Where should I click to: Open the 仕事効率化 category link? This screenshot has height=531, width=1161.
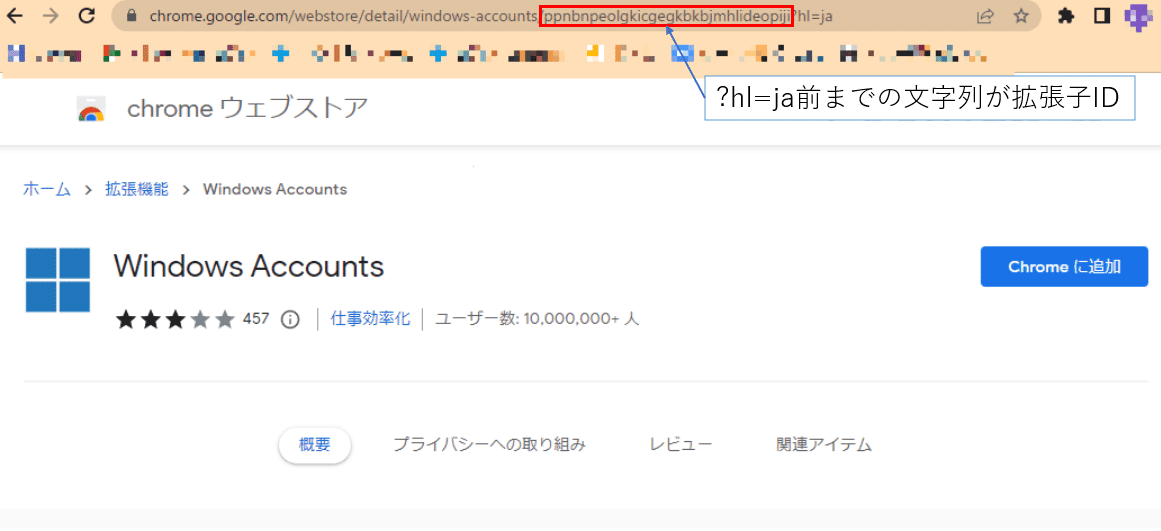[x=370, y=319]
